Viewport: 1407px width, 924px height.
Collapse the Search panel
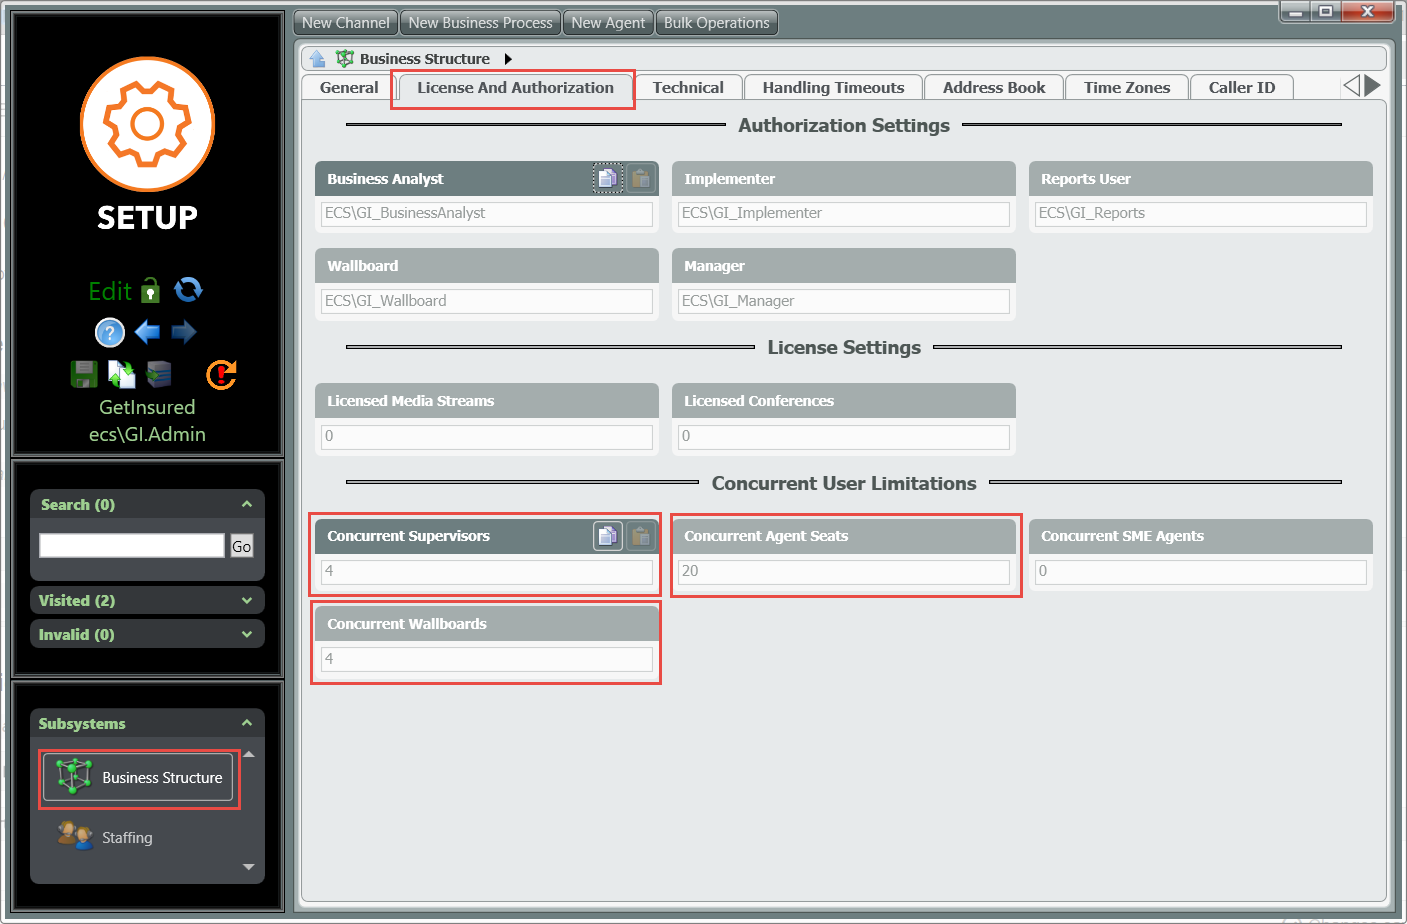[247, 504]
